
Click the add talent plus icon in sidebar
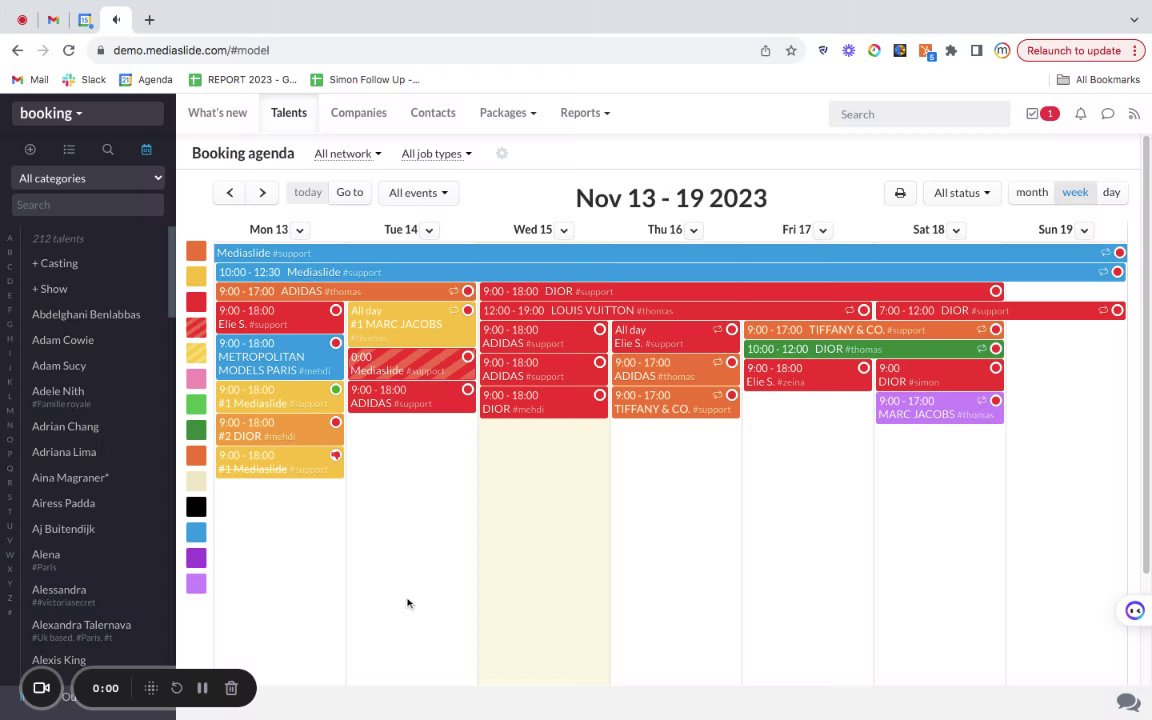[x=30, y=149]
